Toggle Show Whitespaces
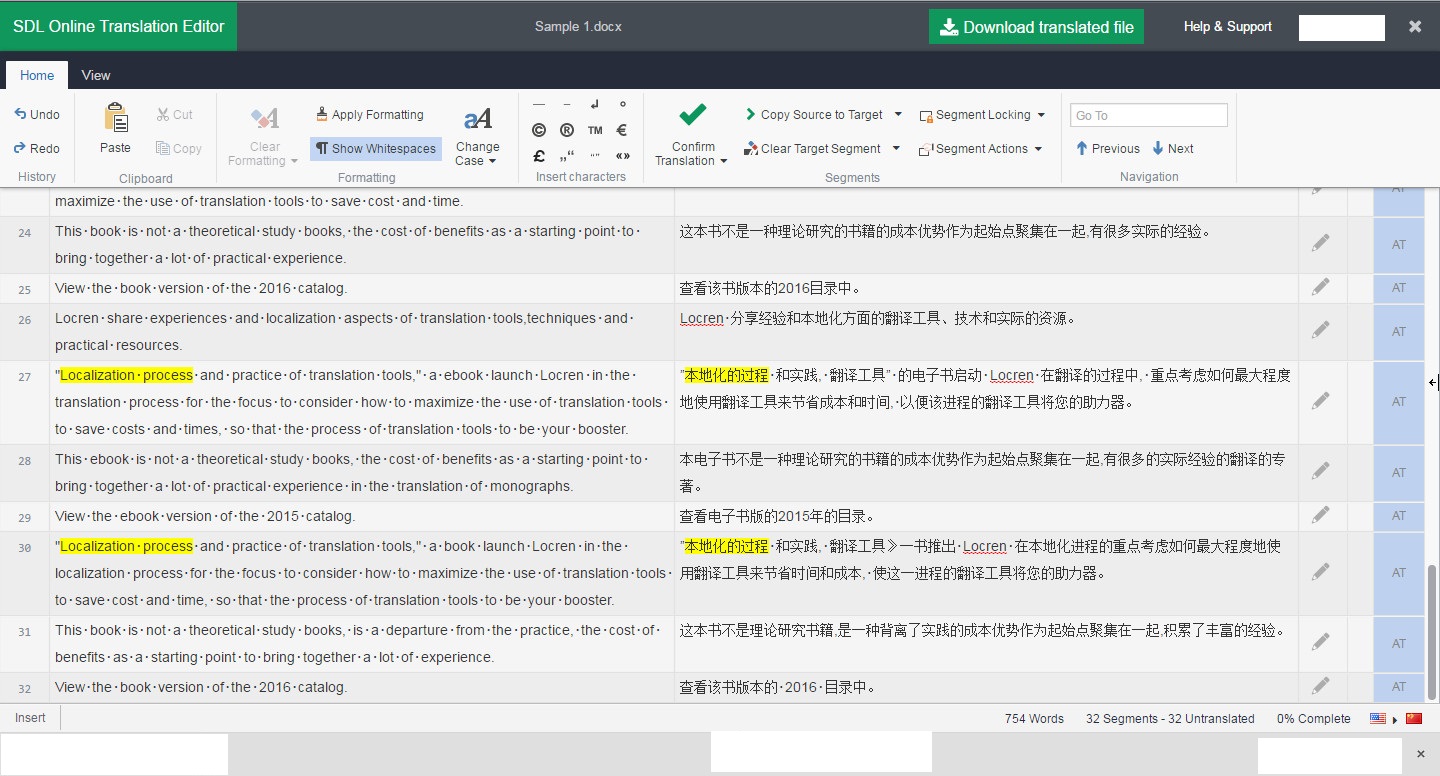 coord(375,148)
